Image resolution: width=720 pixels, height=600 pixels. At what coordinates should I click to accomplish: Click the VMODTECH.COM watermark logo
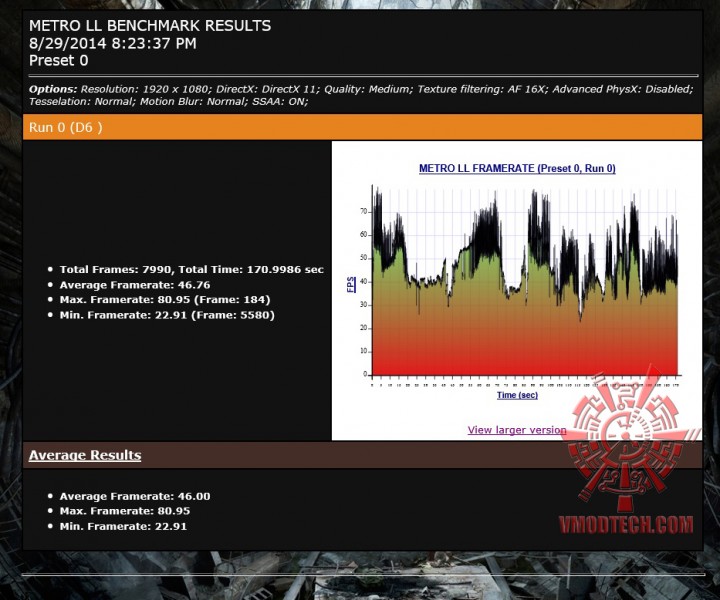coord(626,525)
